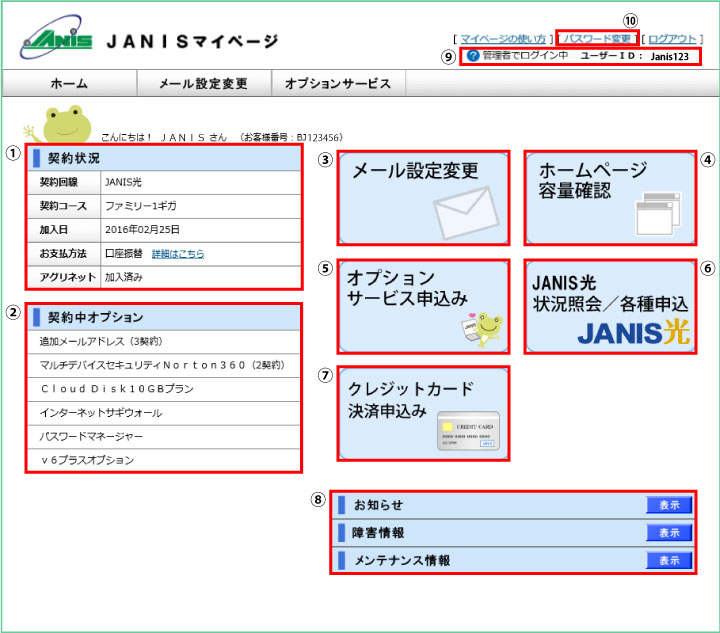Image resolution: width=720 pixels, height=633 pixels.
Task: Open the マイページの使い方 link
Action: [x=503, y=39]
